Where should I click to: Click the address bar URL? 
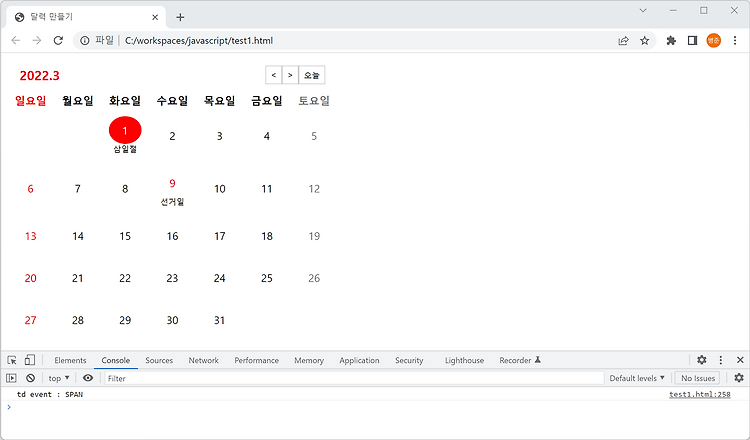(199, 41)
